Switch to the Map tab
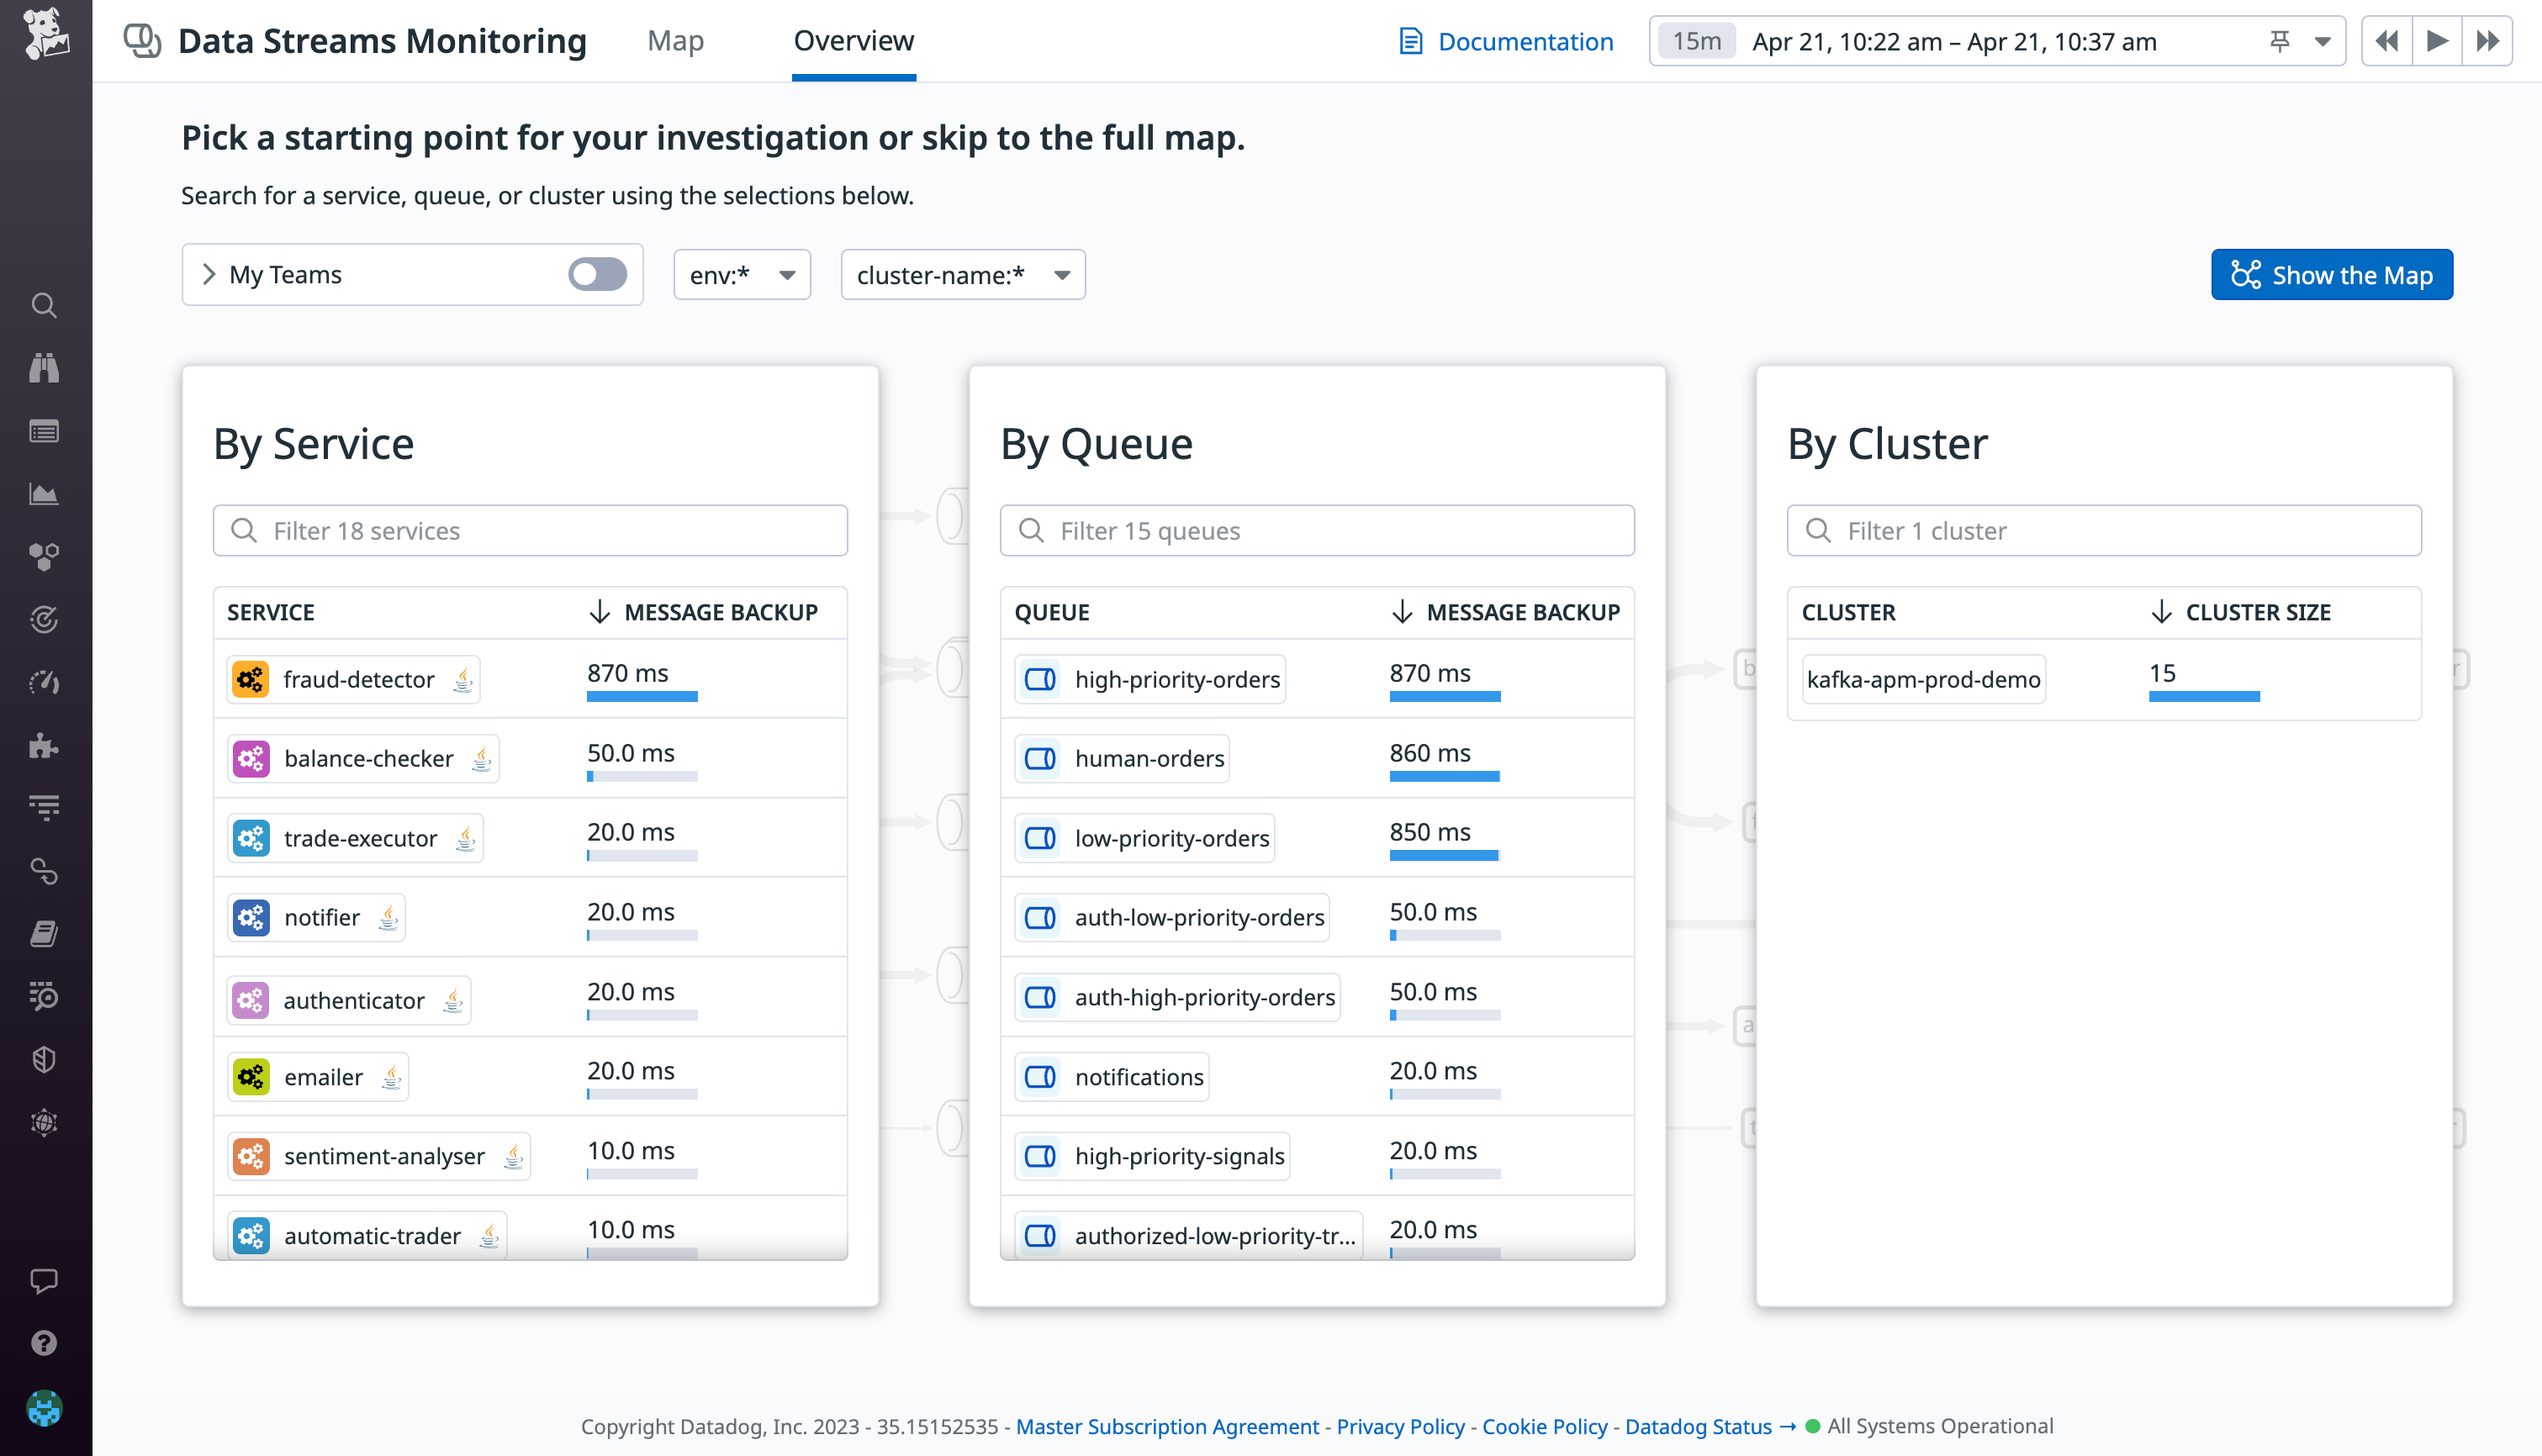Image resolution: width=2542 pixels, height=1456 pixels. click(x=675, y=41)
